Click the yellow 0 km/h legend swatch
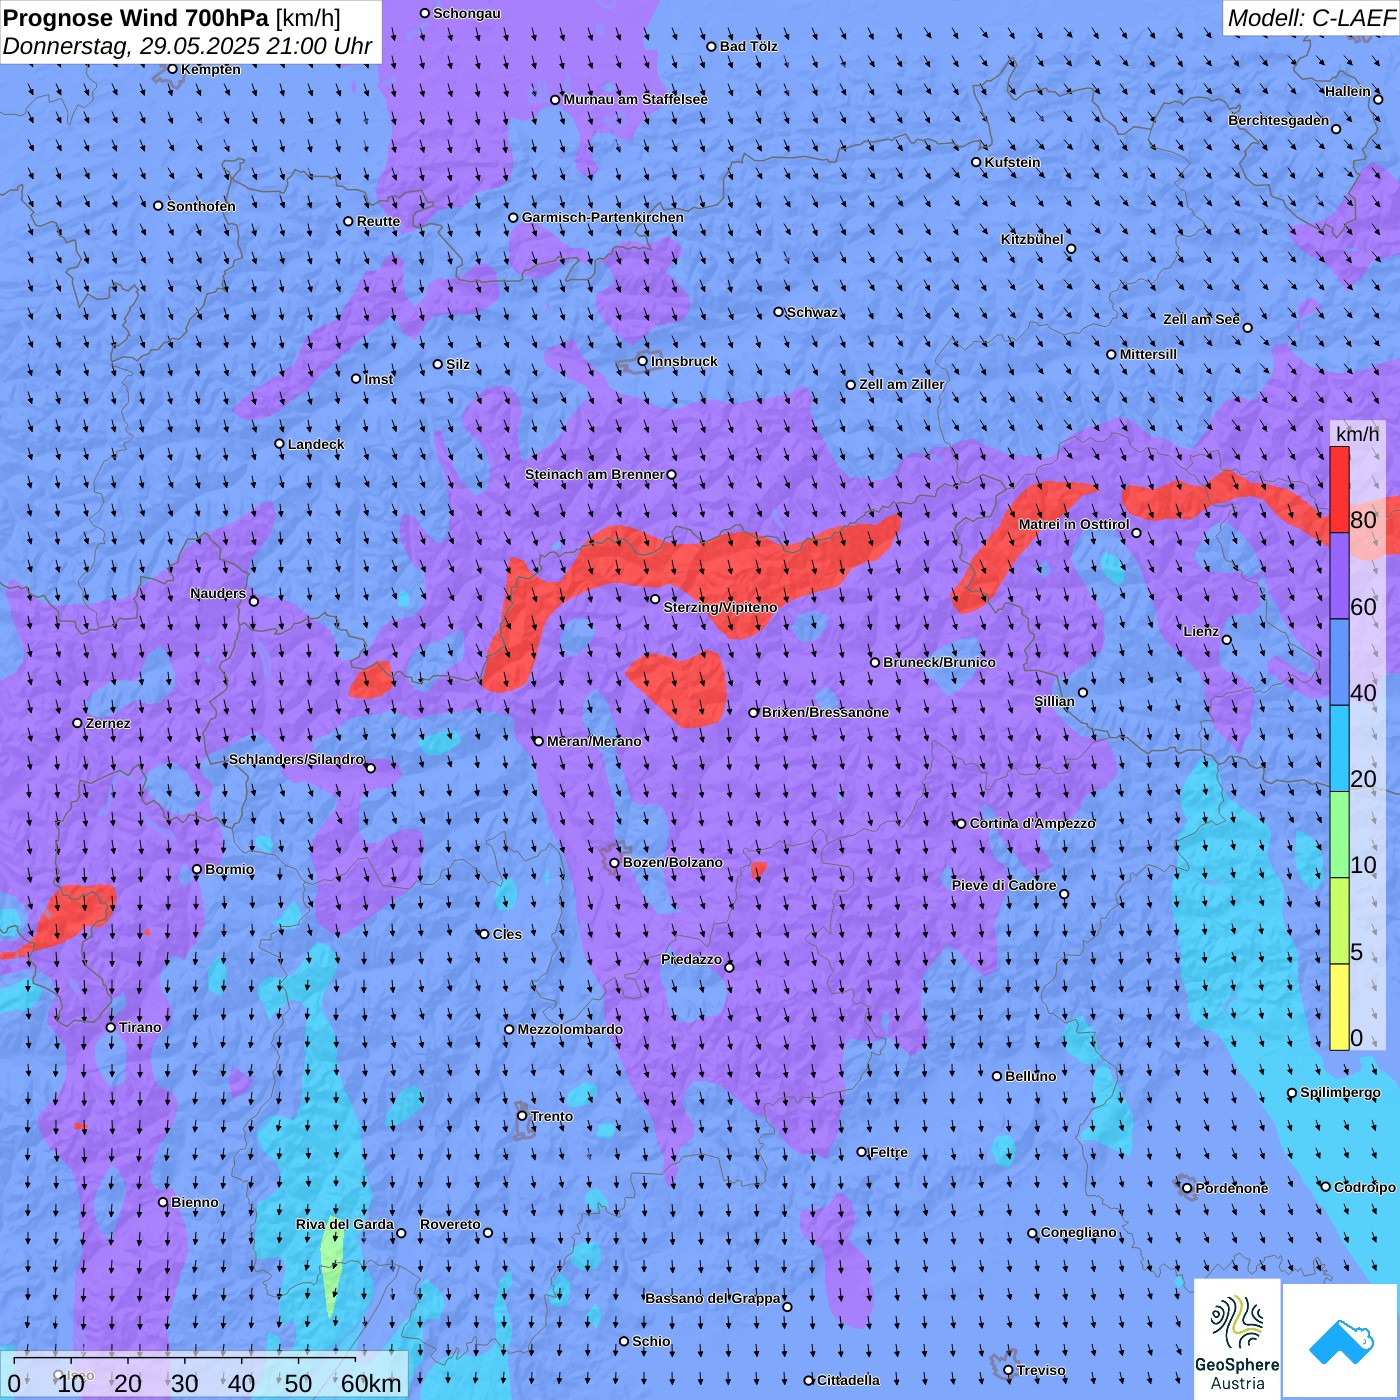 [1339, 1007]
